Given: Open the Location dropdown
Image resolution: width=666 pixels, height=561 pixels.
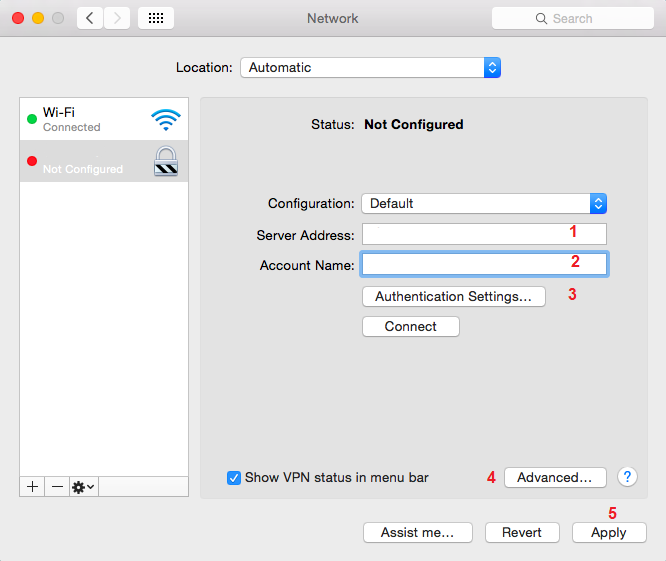Looking at the screenshot, I should click(370, 68).
